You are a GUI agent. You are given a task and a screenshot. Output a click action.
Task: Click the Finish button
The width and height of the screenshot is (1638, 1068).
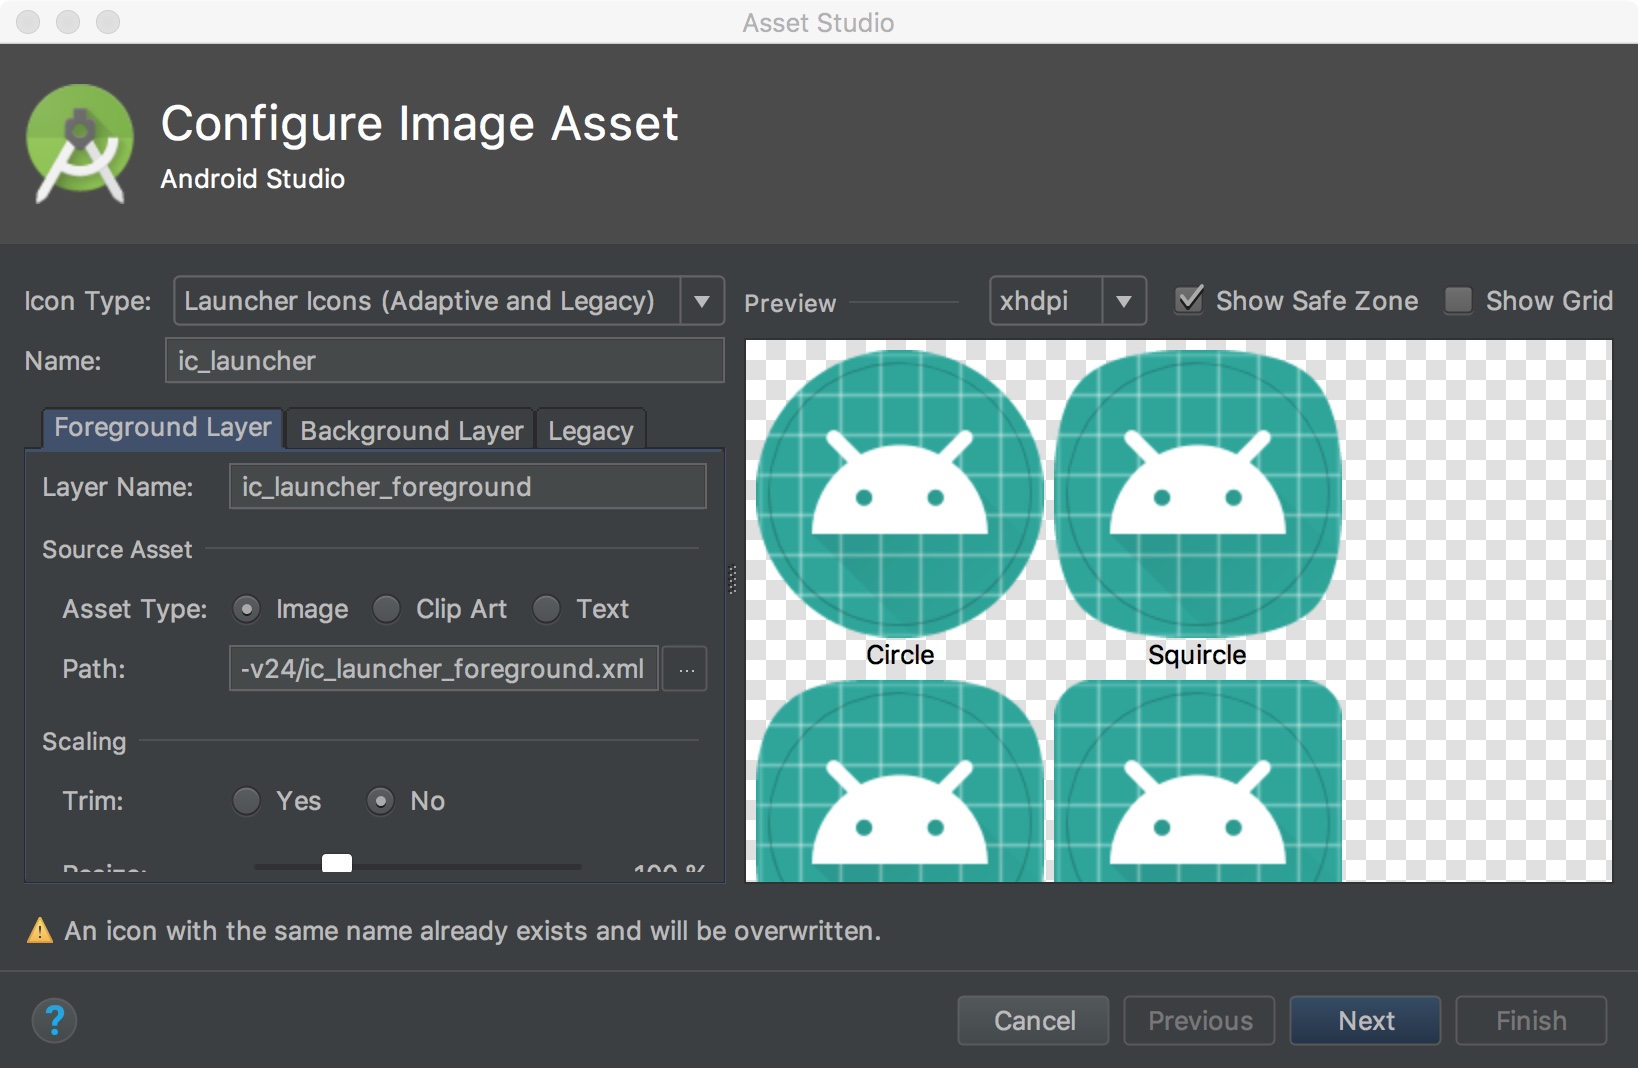coord(1531,1020)
